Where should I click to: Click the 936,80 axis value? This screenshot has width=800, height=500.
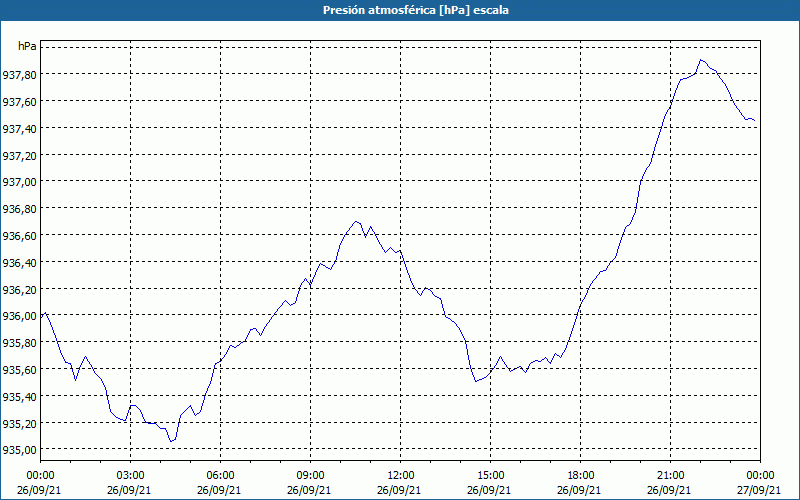(20, 209)
